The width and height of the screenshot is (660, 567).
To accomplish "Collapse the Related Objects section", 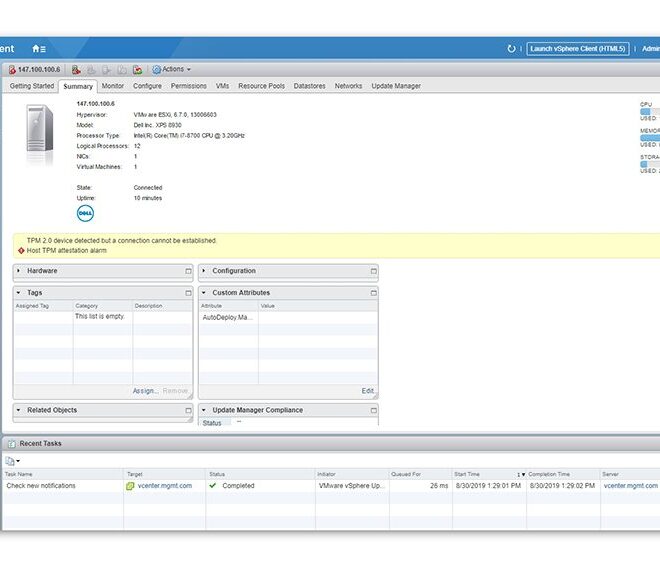I will (x=20, y=410).
